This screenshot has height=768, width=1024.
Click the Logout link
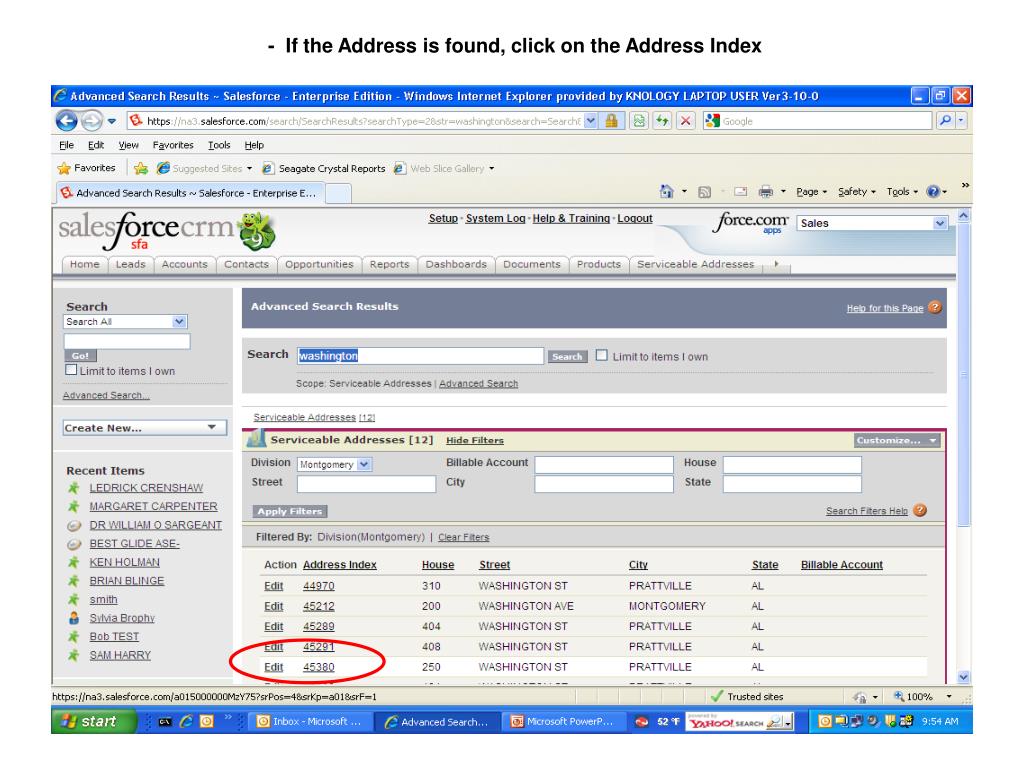coord(635,218)
